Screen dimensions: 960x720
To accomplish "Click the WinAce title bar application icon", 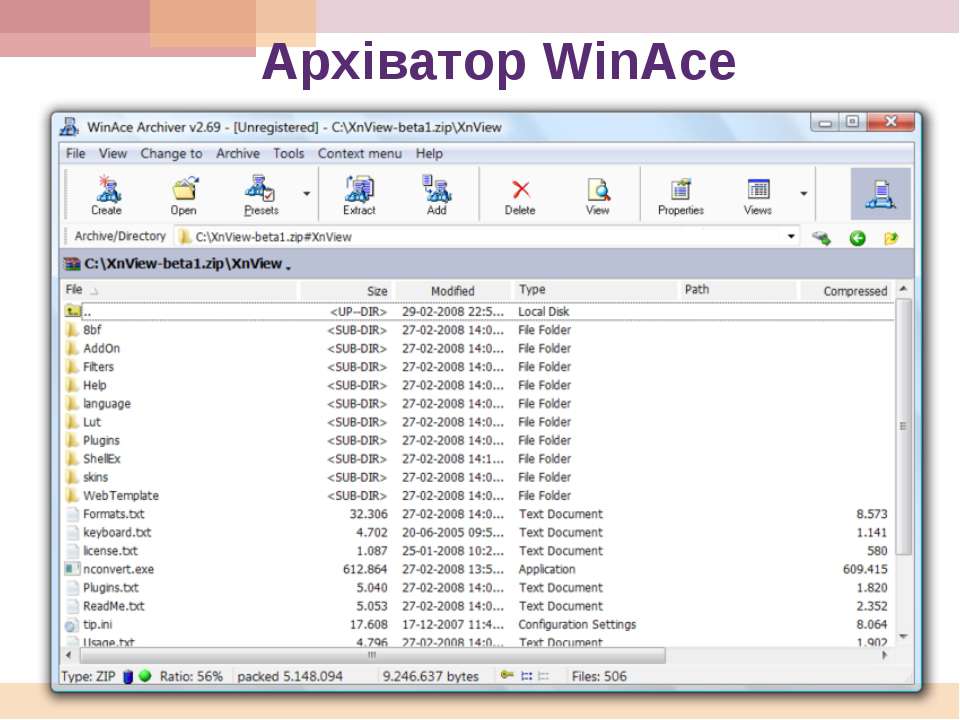I will 69,127.
